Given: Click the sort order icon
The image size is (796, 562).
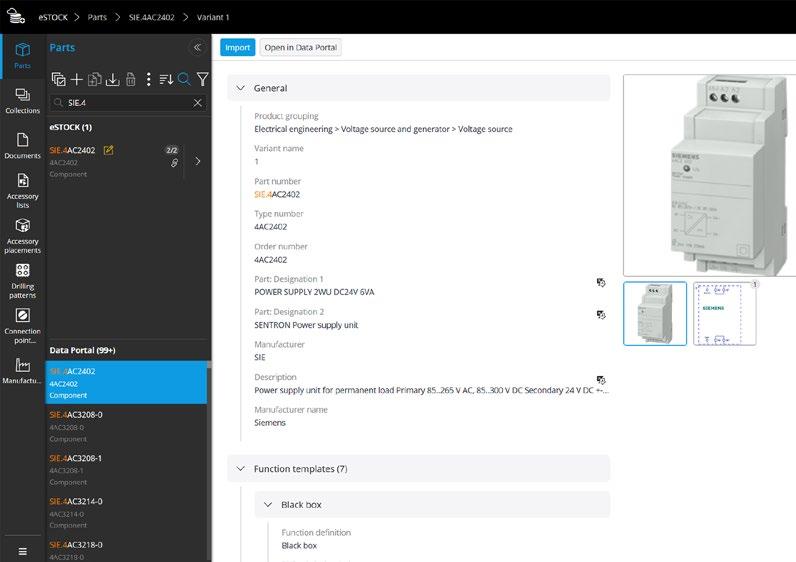Looking at the screenshot, I should [x=166, y=79].
